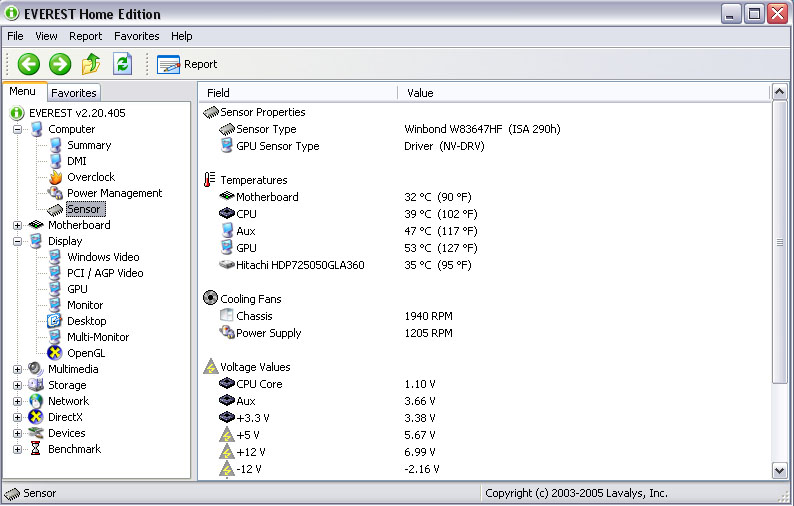The width and height of the screenshot is (794, 506).
Task: Expand the Storage tree node
Action: pos(17,385)
